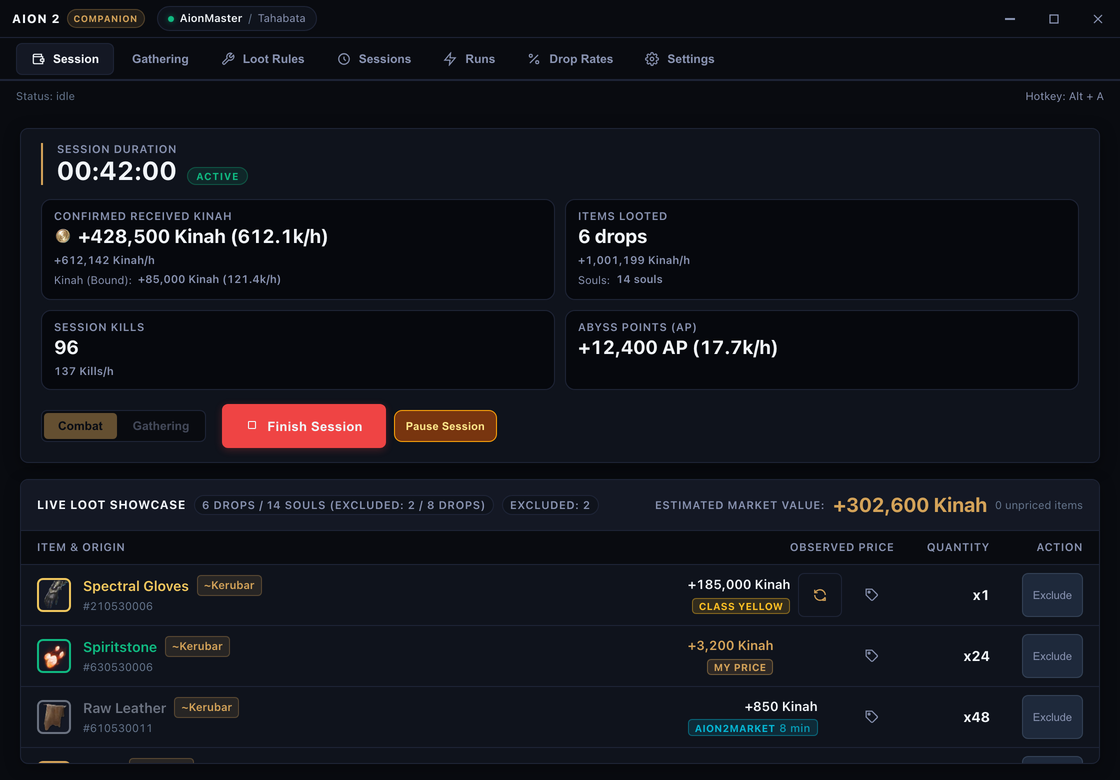Click the EXCLUDED: 2 pill

[550, 505]
